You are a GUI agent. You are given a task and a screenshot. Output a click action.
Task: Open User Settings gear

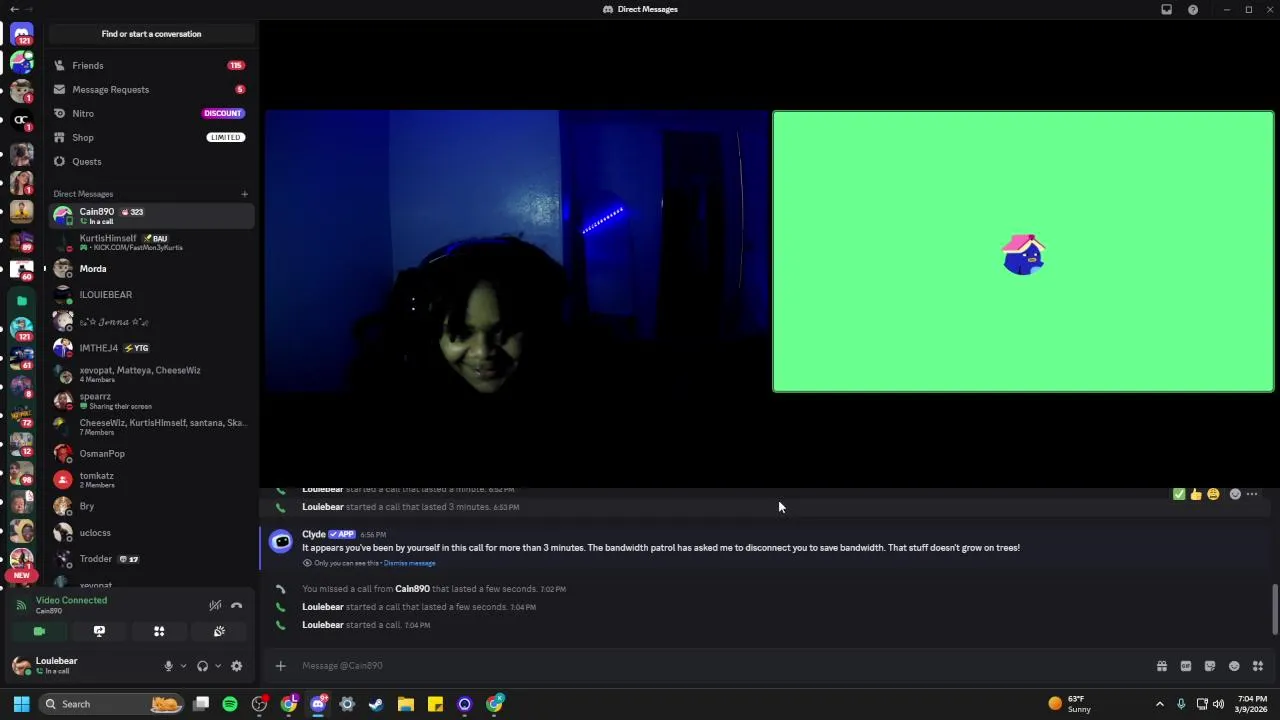pos(237,666)
